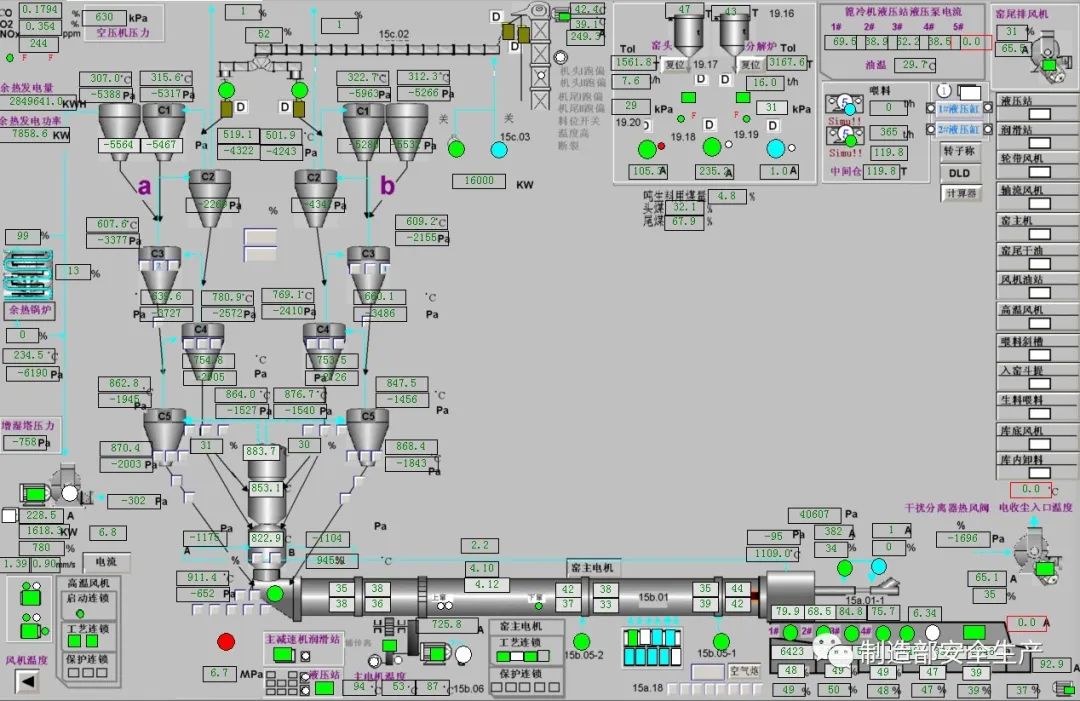
Task: Select the 1#液压缸 button
Action: [x=958, y=109]
